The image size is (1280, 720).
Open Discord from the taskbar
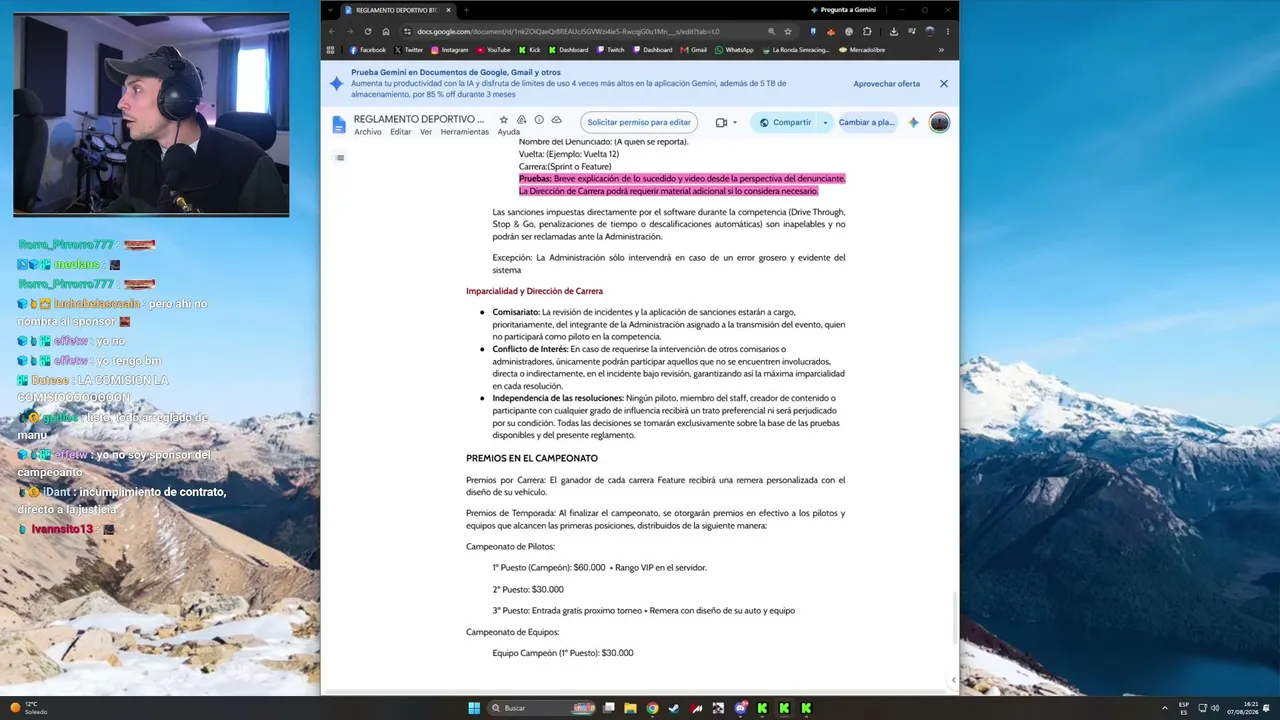(x=740, y=708)
